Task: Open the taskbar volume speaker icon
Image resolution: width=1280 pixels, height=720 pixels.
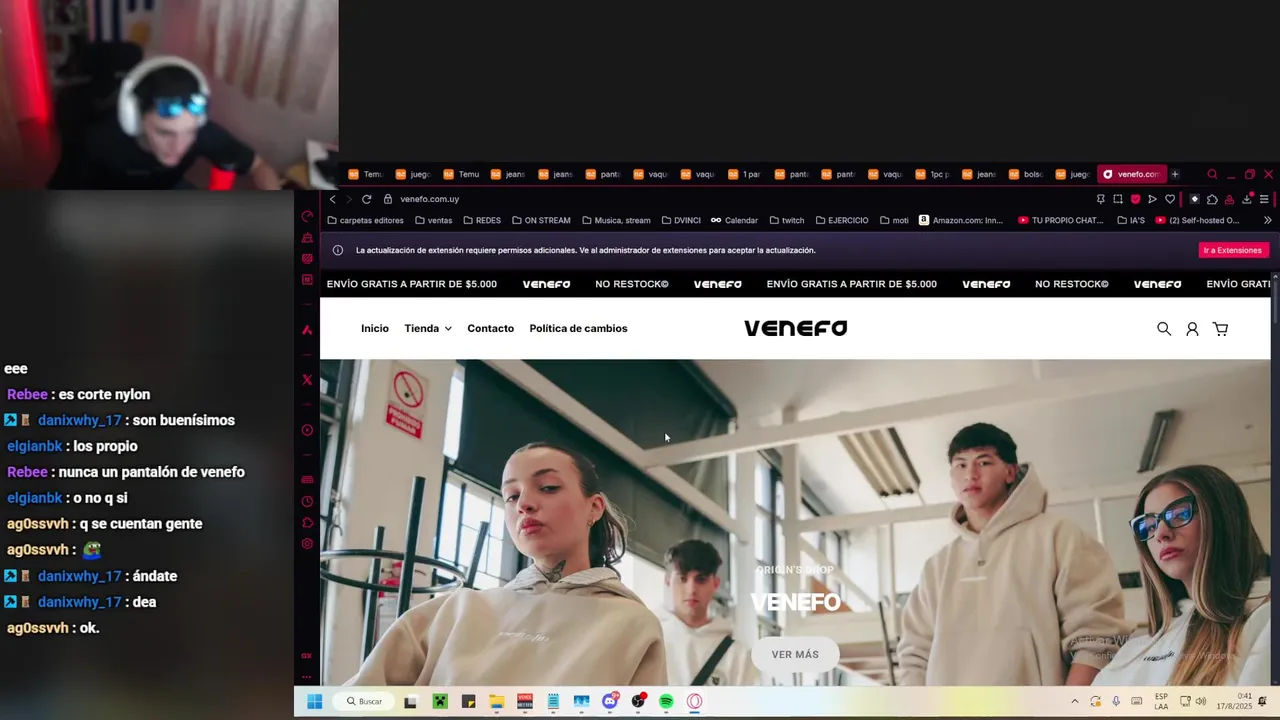Action: [x=1201, y=701]
